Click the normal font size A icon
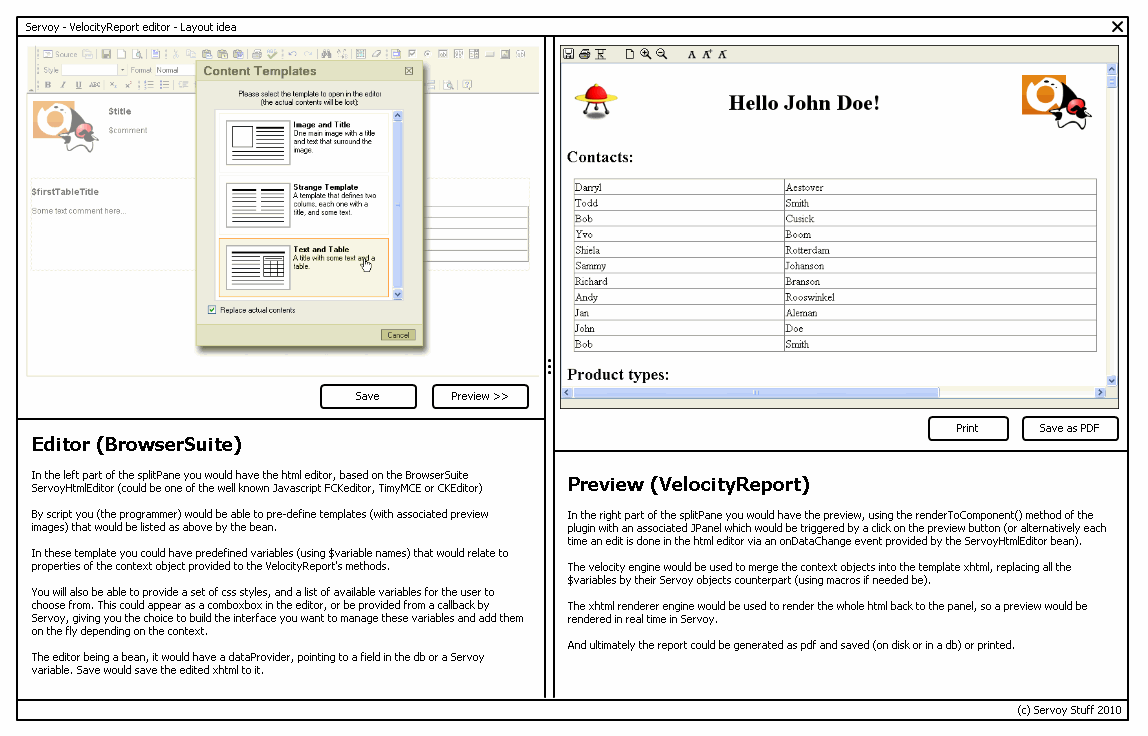The width and height of the screenshot is (1148, 736). [x=691, y=54]
